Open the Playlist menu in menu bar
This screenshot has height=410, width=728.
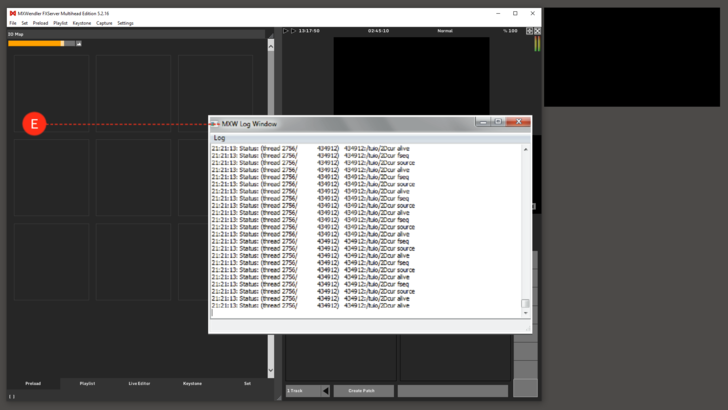[60, 23]
